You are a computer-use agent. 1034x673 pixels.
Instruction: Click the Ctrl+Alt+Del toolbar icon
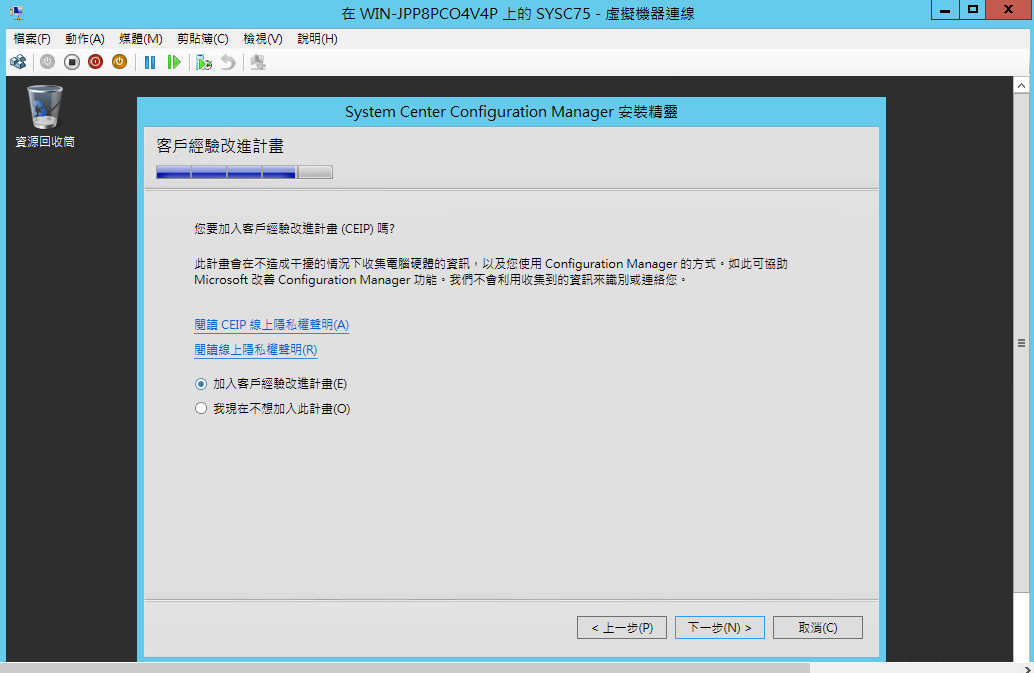click(x=18, y=63)
